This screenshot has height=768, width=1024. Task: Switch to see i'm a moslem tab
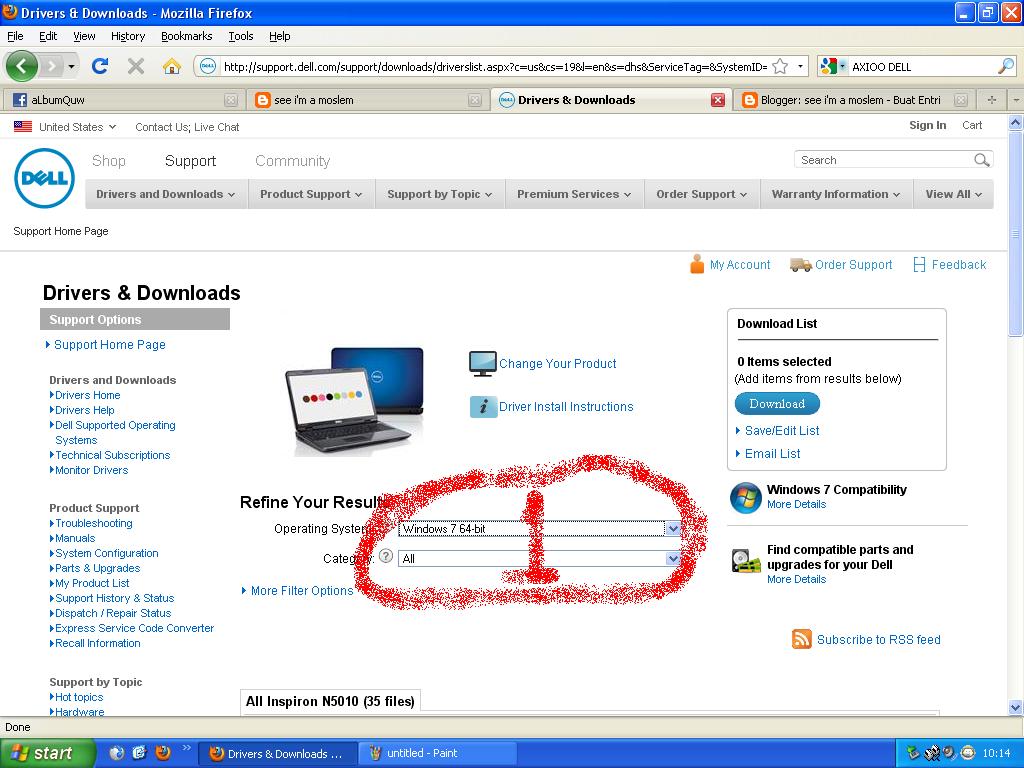[368, 100]
